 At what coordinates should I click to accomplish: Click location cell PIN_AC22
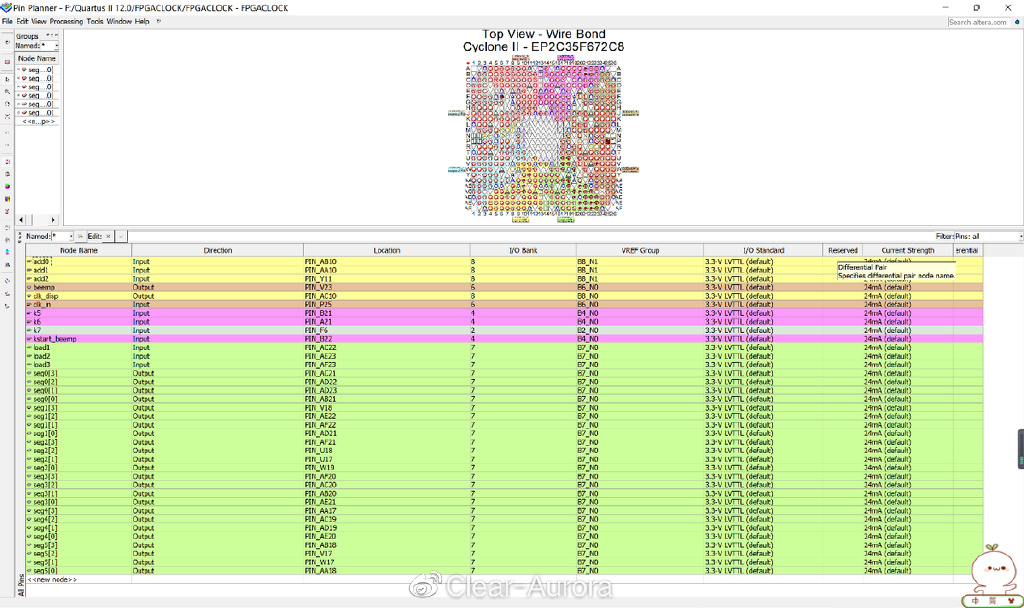321,347
